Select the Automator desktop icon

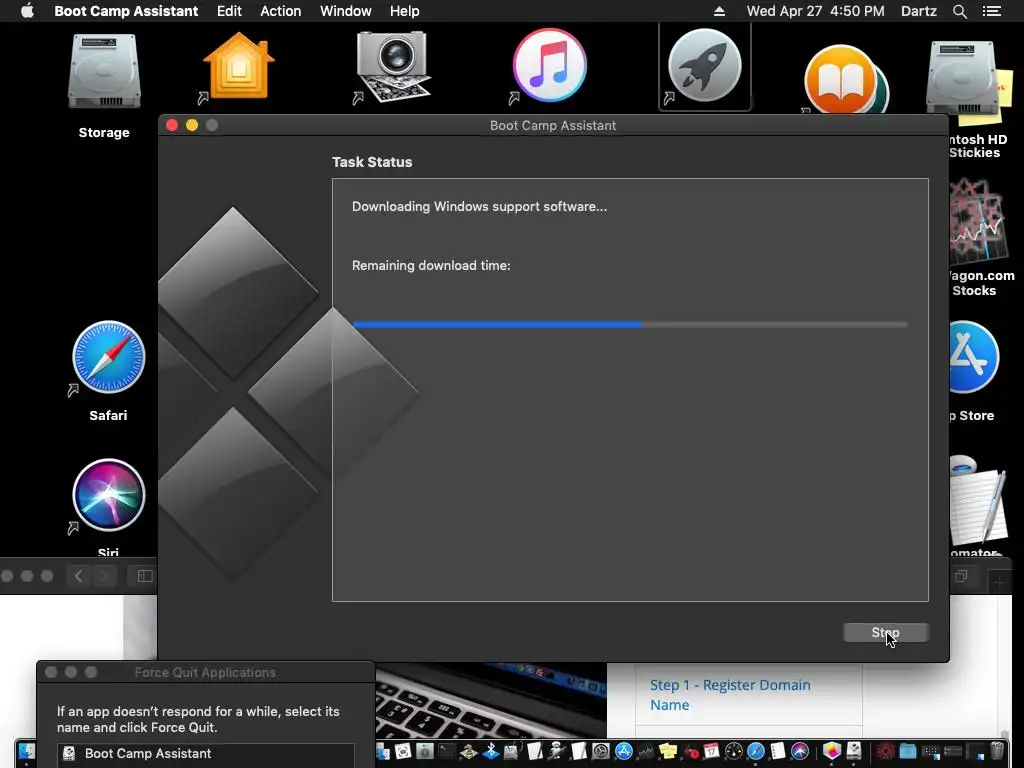976,503
